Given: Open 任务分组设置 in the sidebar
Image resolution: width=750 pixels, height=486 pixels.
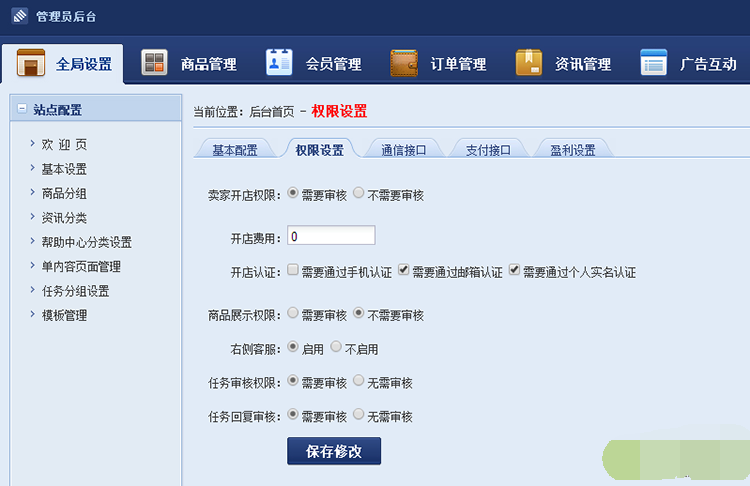Looking at the screenshot, I should (76, 291).
